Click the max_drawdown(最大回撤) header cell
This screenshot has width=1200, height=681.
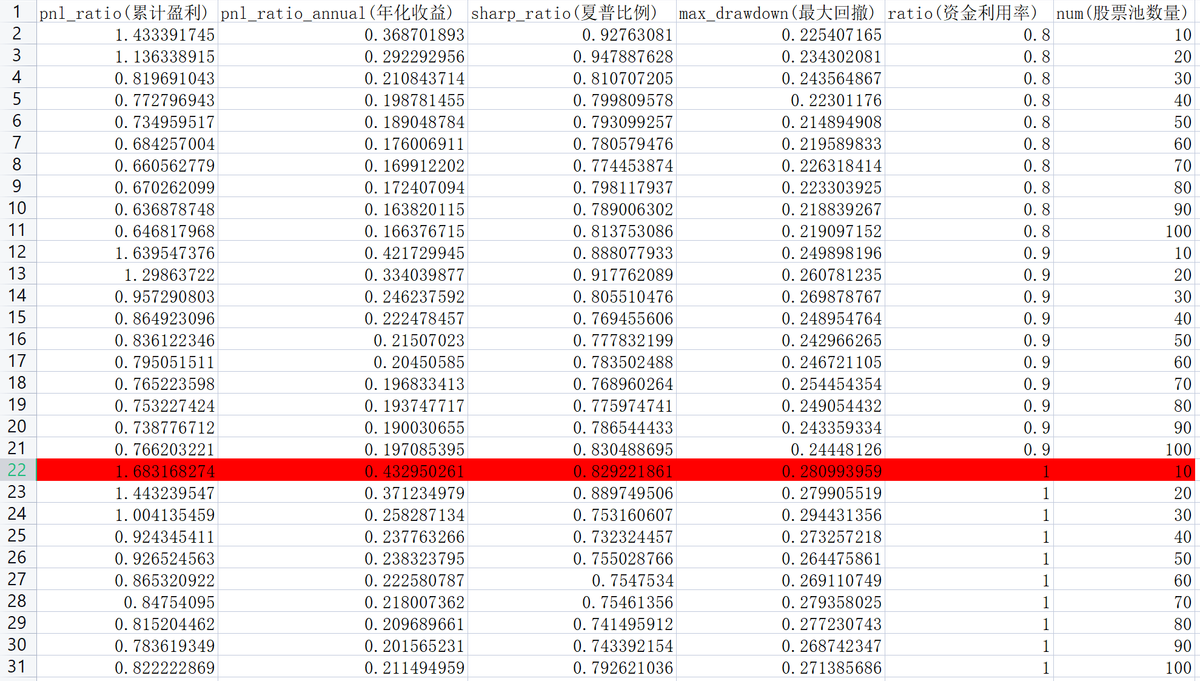[x=780, y=13]
